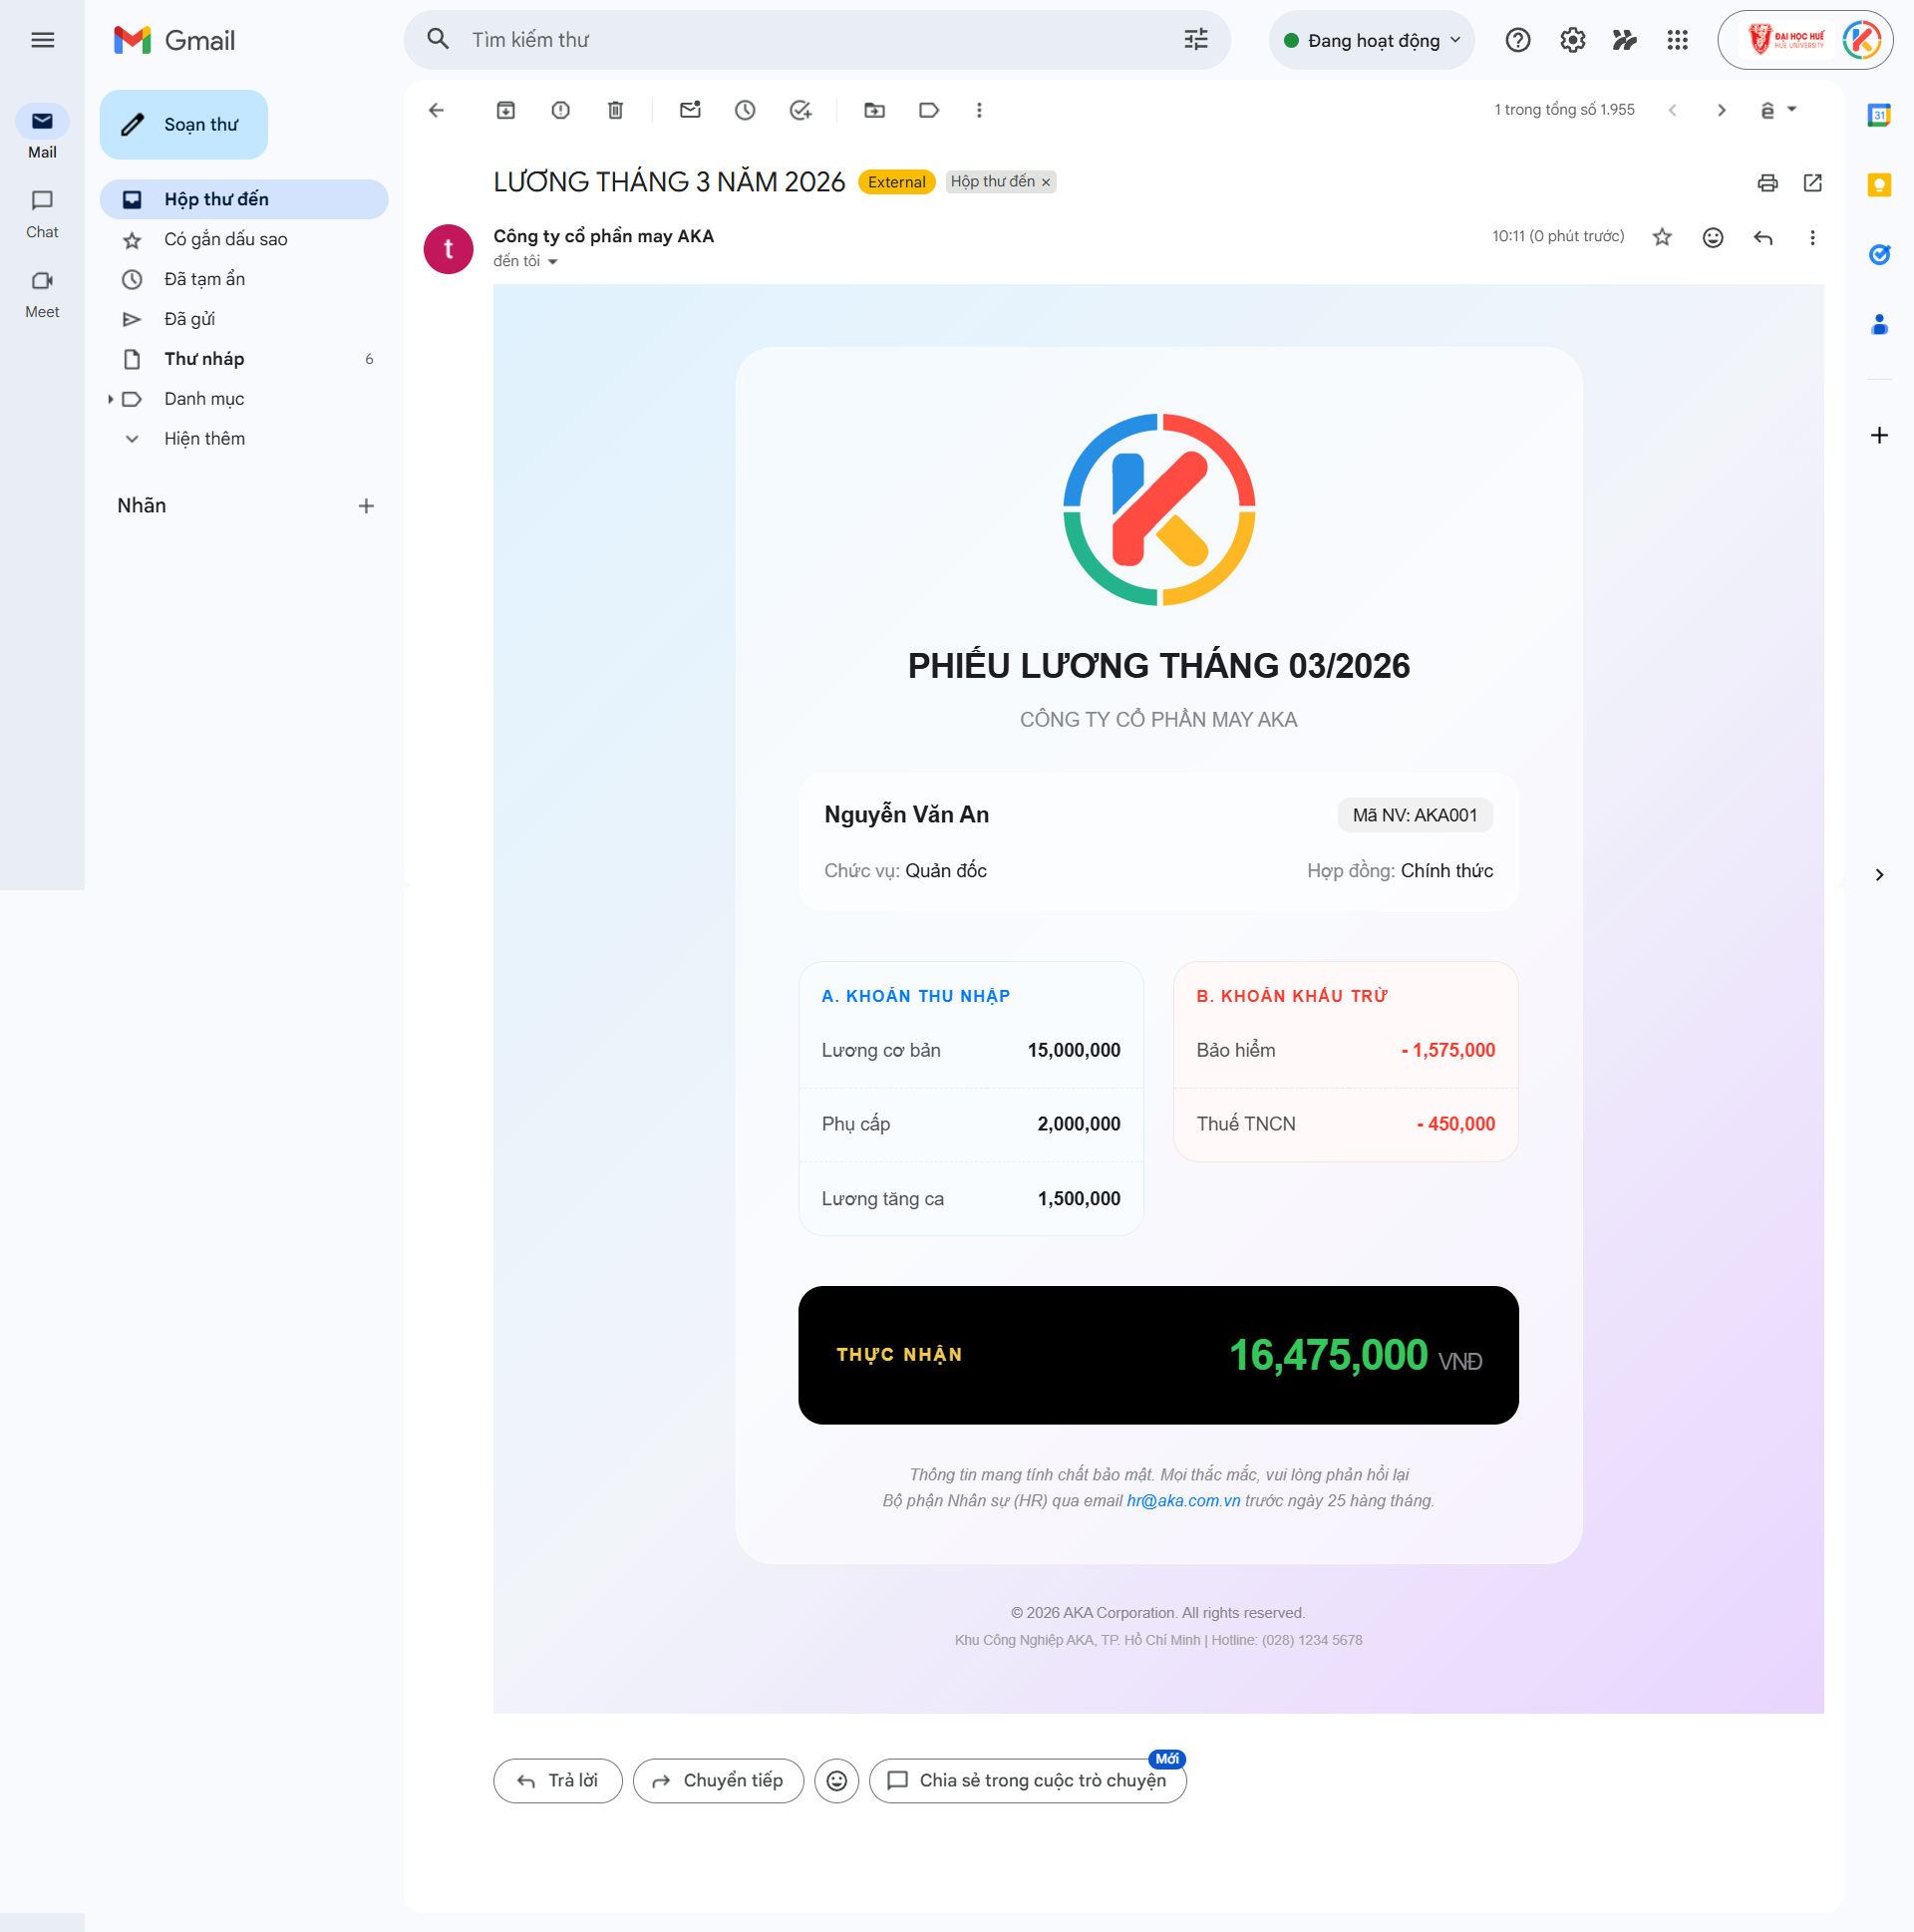
Task: Expand the 'đến tôi' recipient details
Action: pos(527,260)
